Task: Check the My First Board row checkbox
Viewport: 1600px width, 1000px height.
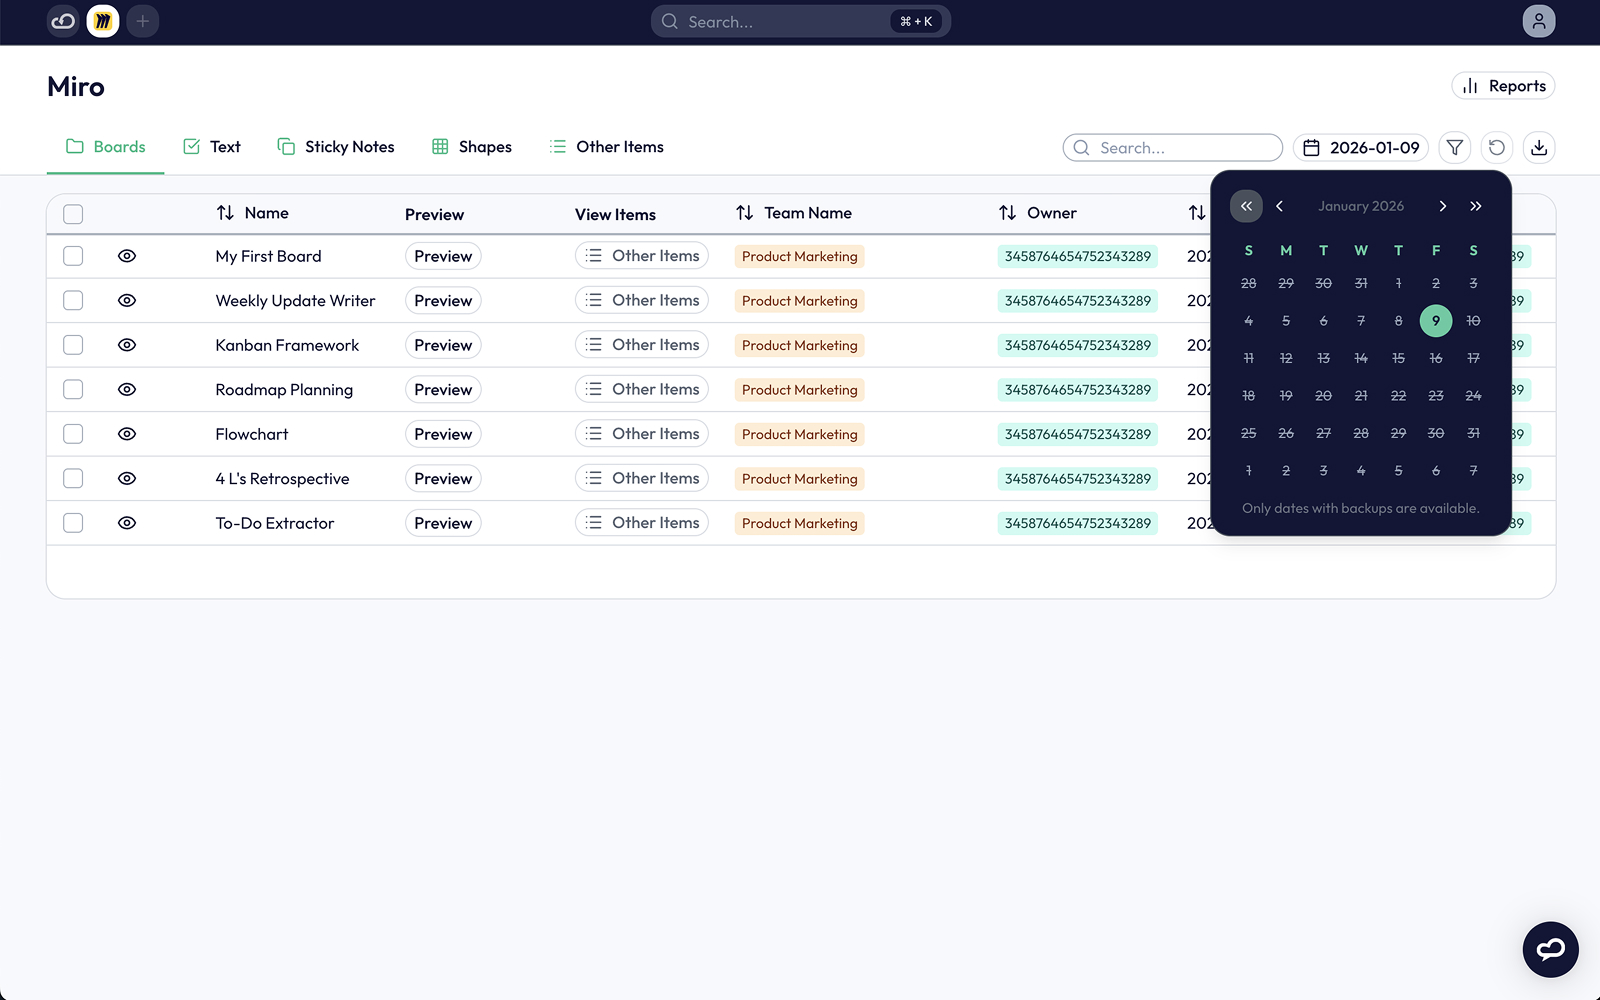Action: (73, 256)
